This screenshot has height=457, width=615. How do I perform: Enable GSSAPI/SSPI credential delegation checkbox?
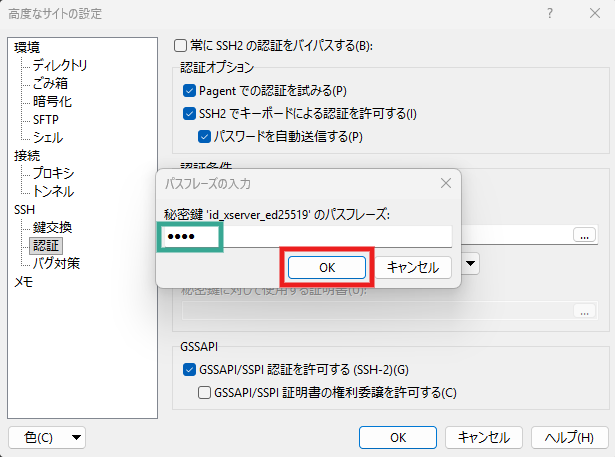(205, 393)
